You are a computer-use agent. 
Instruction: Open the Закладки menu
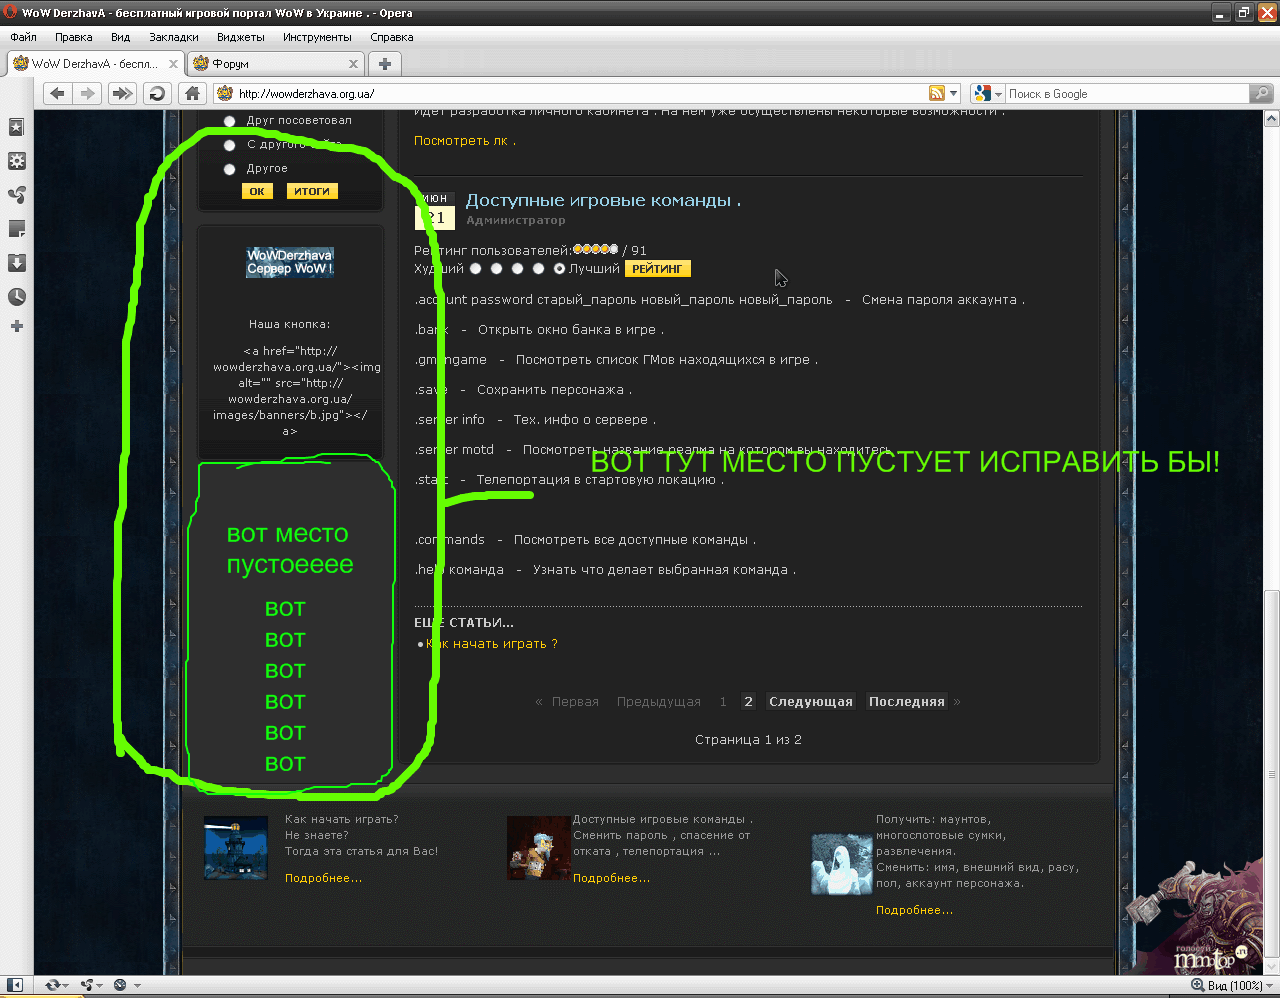[174, 37]
